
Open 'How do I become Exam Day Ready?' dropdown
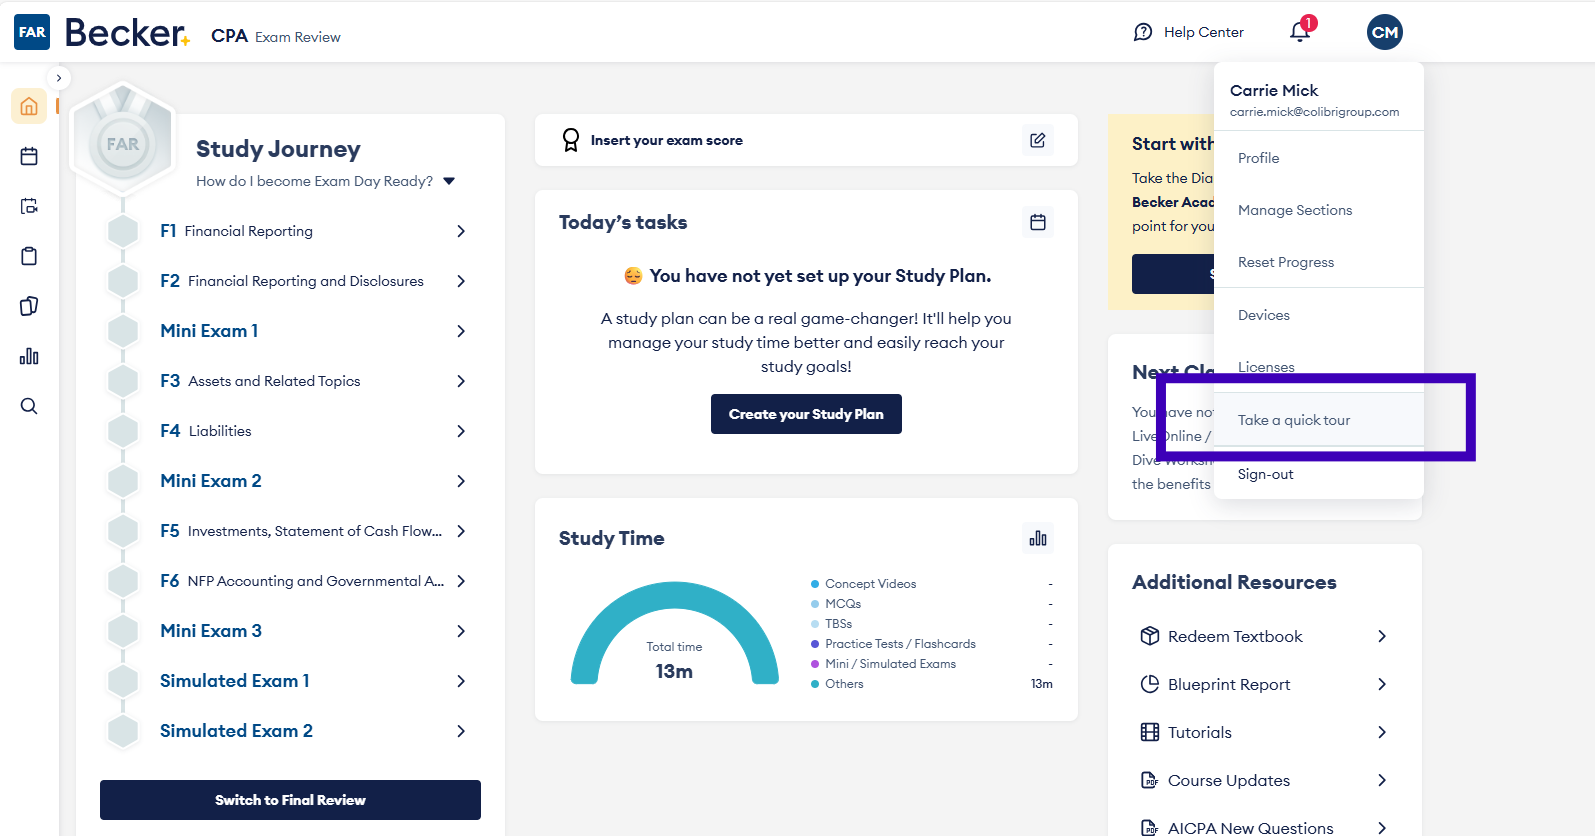(449, 181)
